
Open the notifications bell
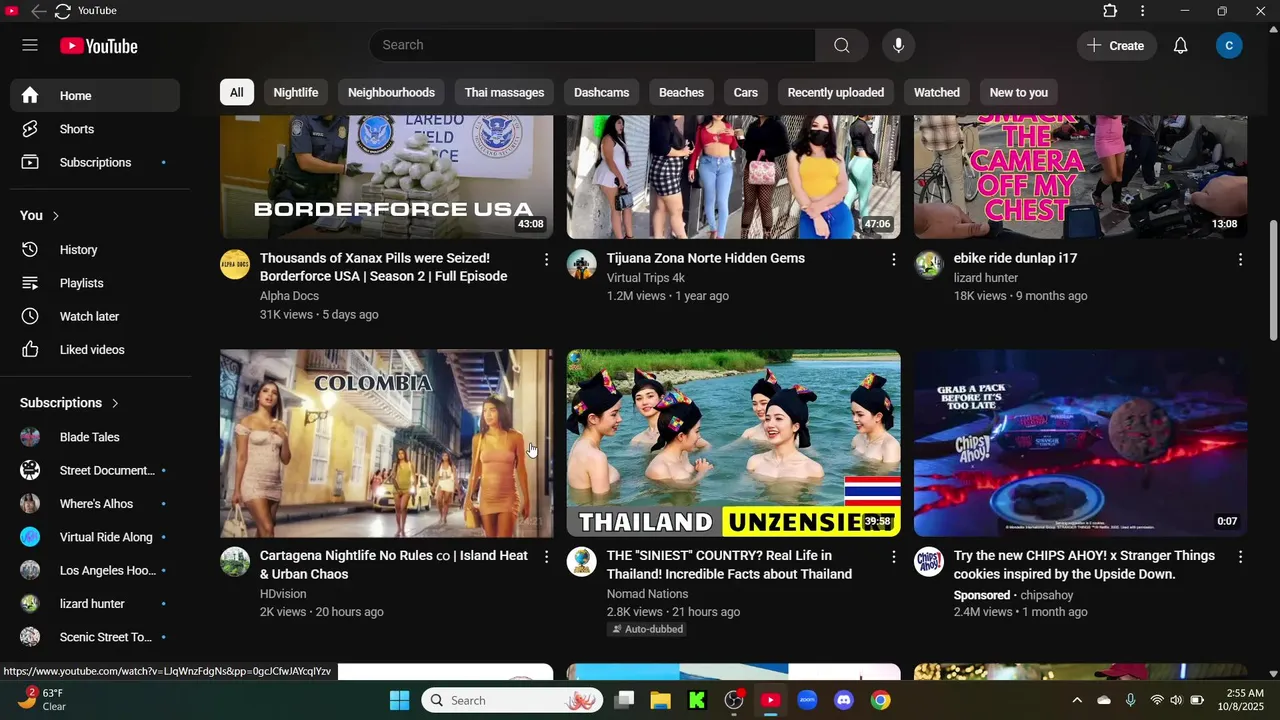[1180, 45]
